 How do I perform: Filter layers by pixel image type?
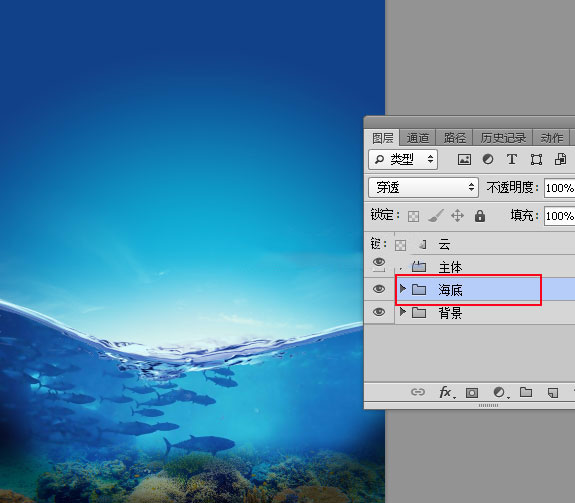(464, 159)
